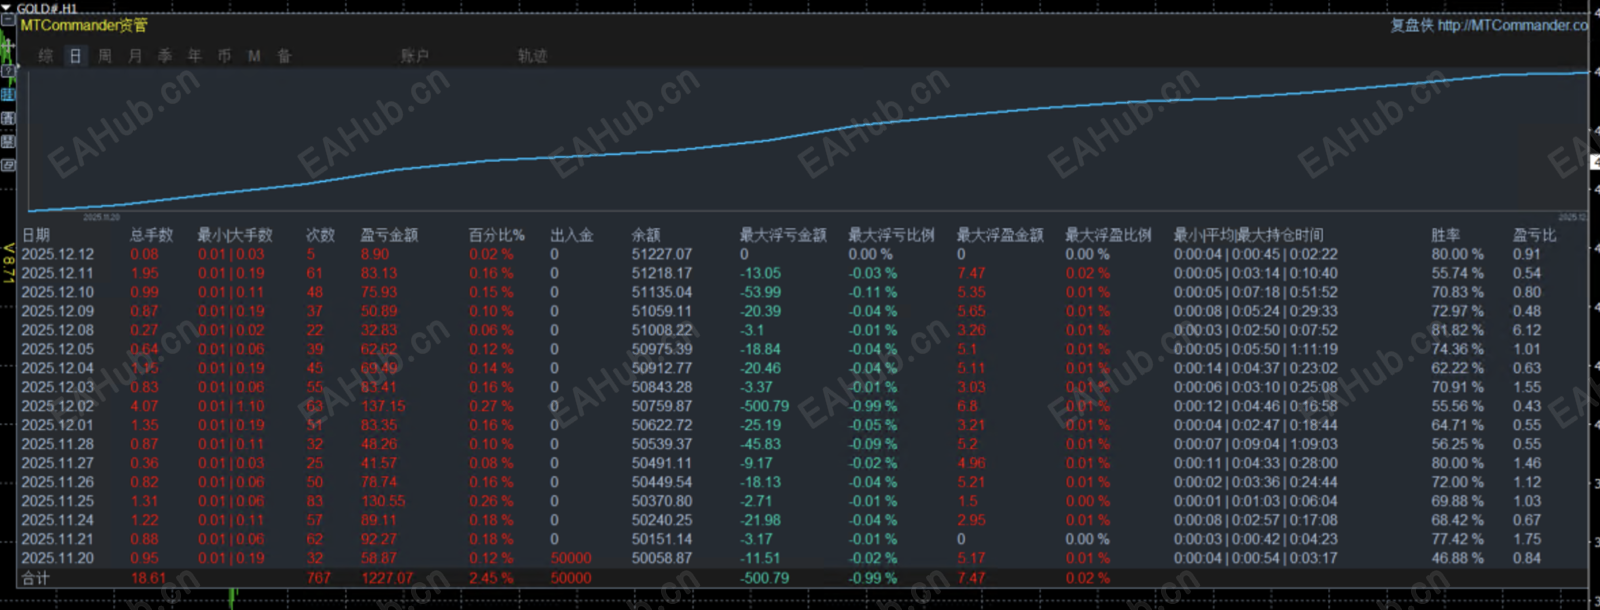Click holding time 0:00:04 | 0:00:45 | 0:02:22
Screen dimensions: 1600x610
click(1255, 254)
